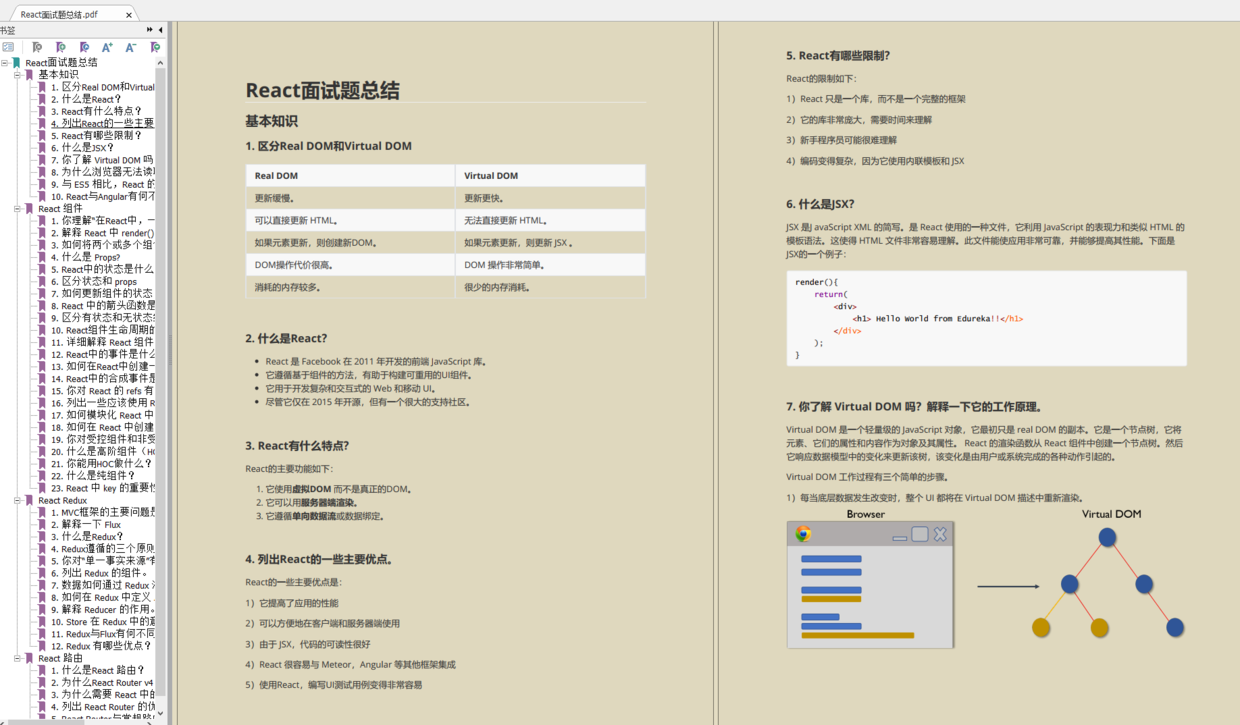Select bookmark 10. React与Angular有何不
The width and height of the screenshot is (1240, 725).
pos(103,196)
